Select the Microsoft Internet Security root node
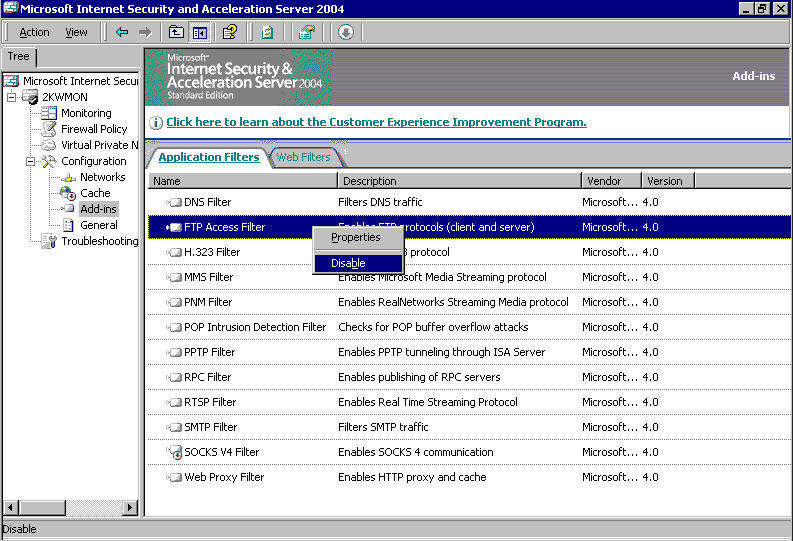Screen dimensions: 793x541 [x=80, y=81]
